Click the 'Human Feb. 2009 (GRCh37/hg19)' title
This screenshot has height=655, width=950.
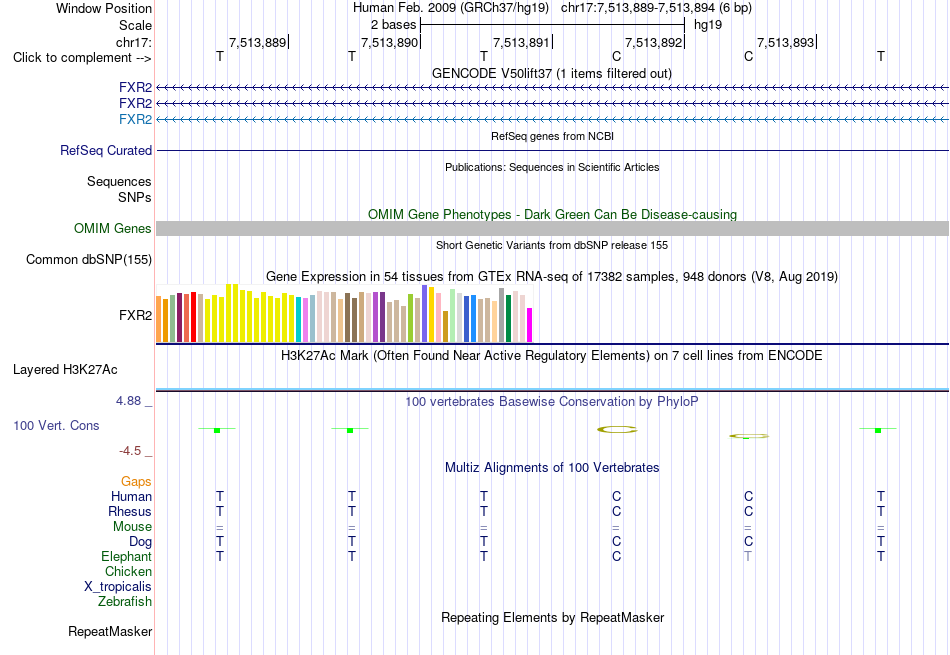[x=451, y=8]
